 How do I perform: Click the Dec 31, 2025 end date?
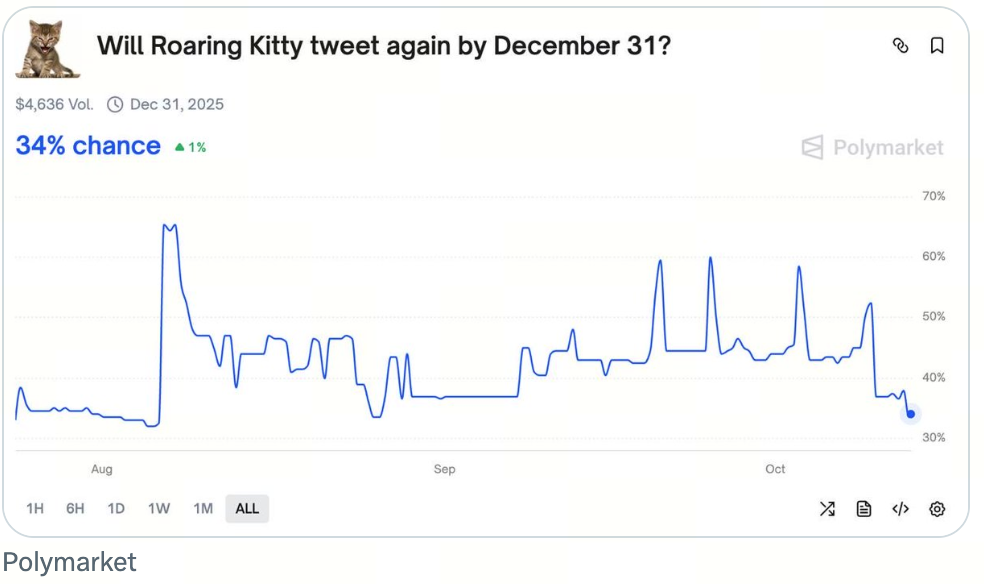tap(177, 104)
